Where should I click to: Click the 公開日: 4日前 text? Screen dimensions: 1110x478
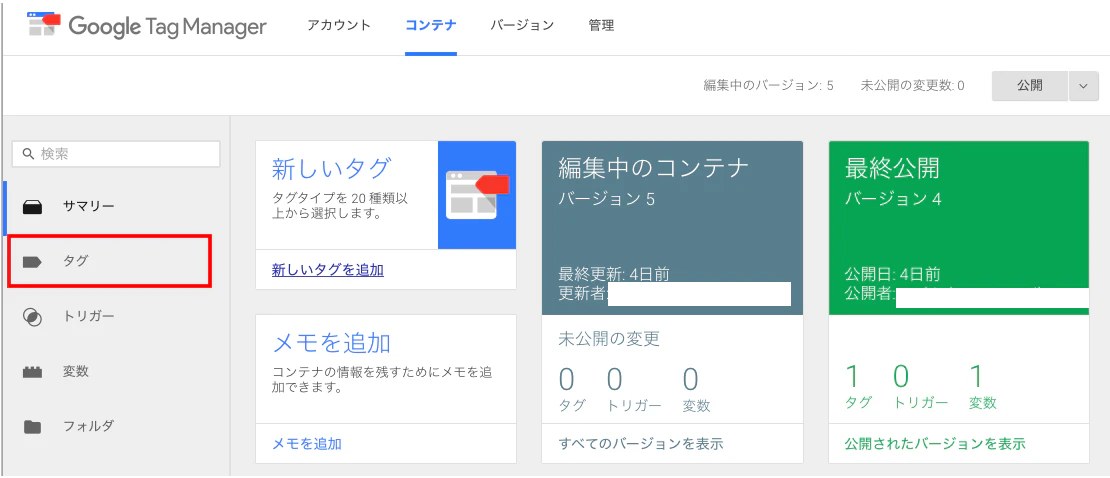coord(892,273)
